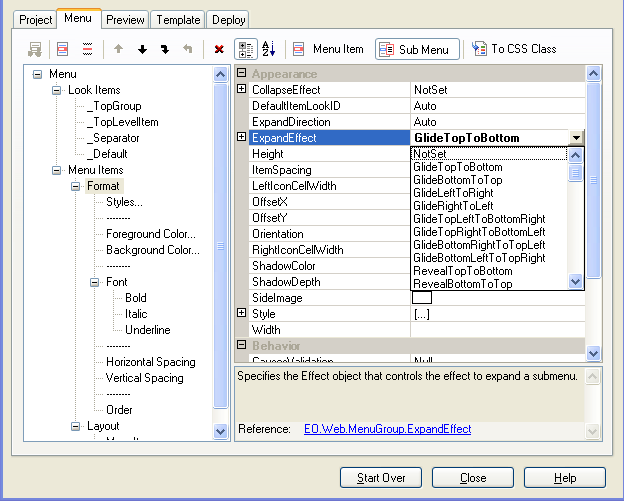Select the _TopGroup tree item
Viewport: 624px width, 501px height.
click(x=114, y=106)
